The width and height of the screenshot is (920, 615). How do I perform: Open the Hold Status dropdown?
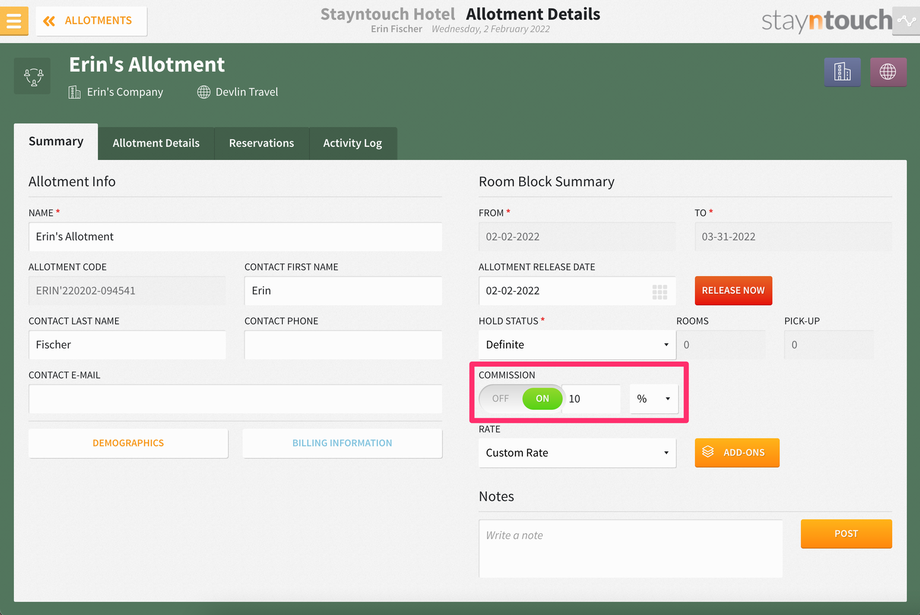tap(577, 344)
